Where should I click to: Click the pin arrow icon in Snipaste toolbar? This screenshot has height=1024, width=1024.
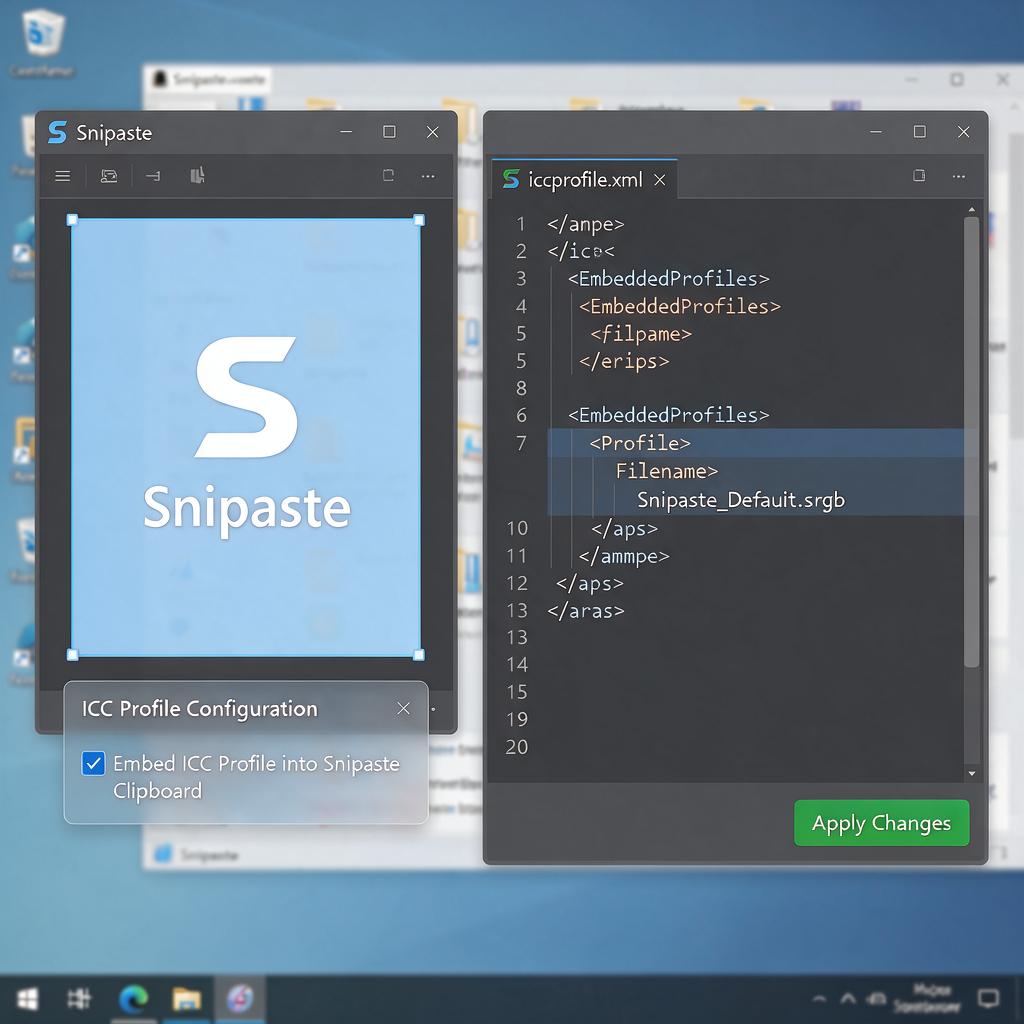(153, 176)
